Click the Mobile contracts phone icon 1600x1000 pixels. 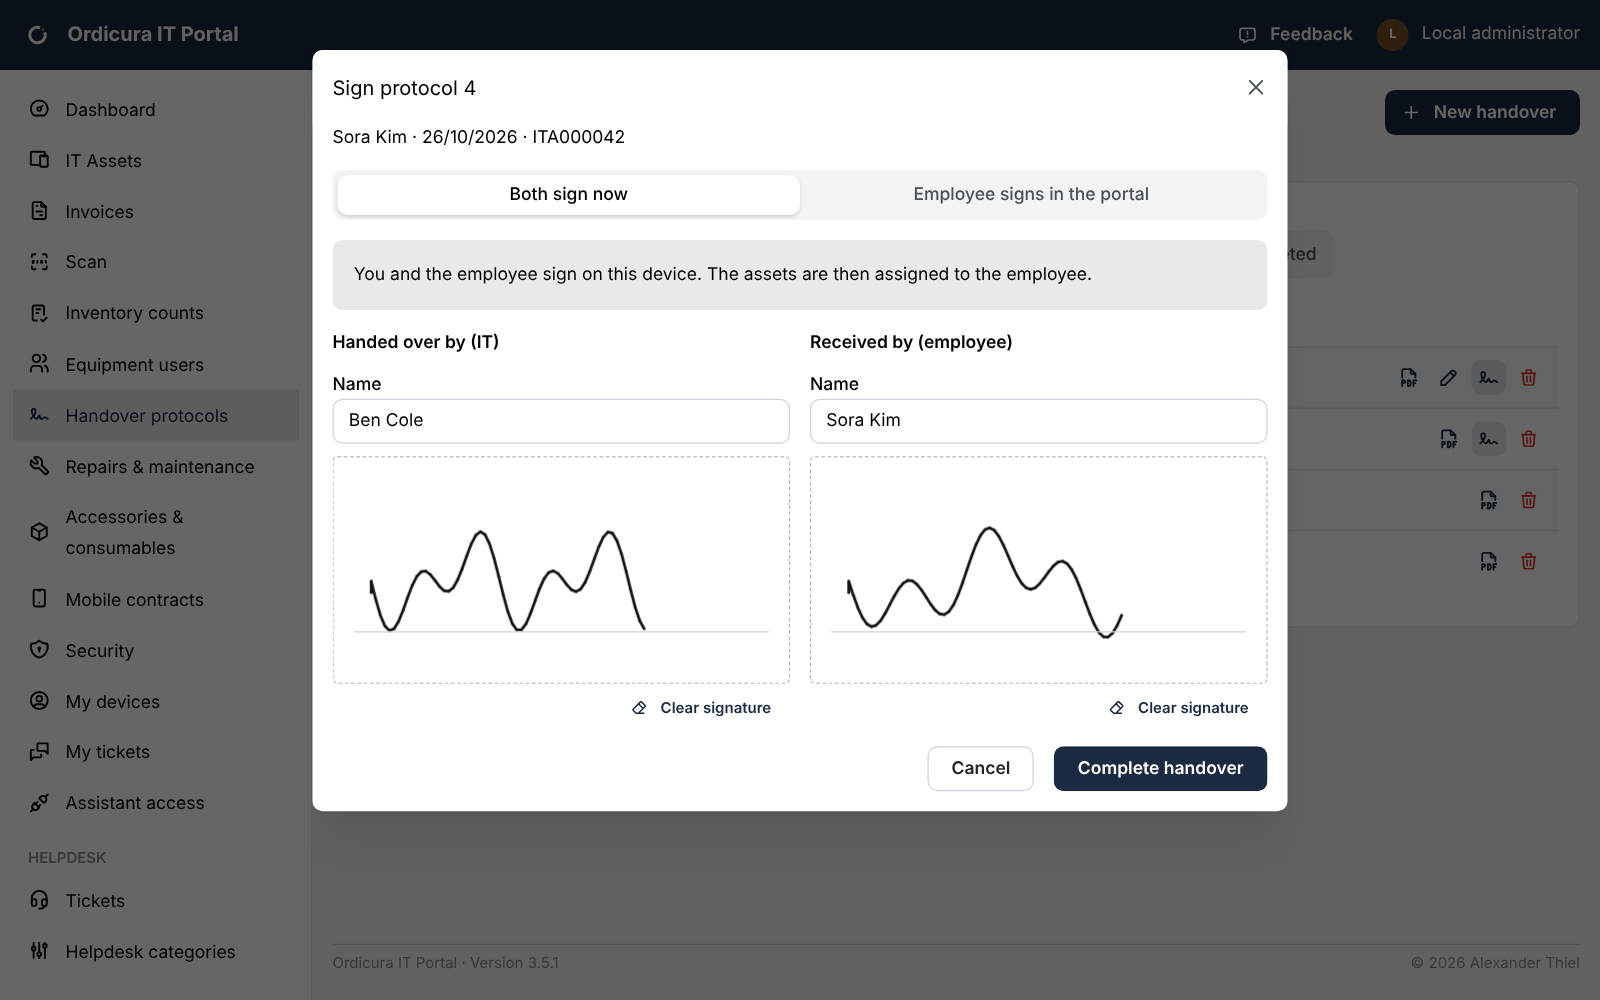[x=39, y=599]
